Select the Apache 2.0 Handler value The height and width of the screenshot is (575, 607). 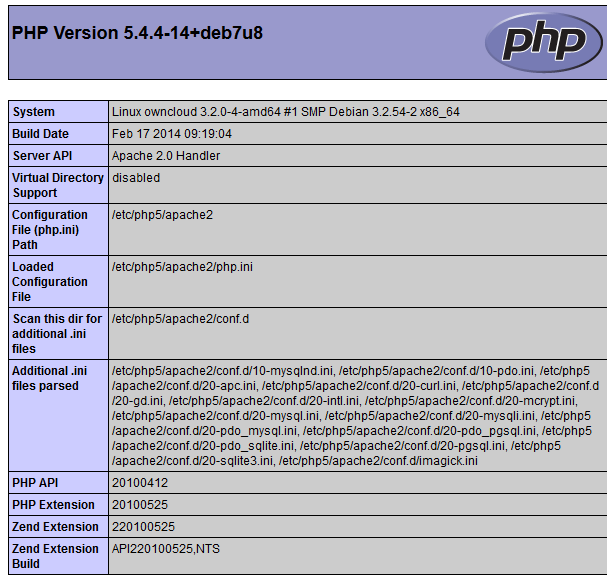coord(166,156)
